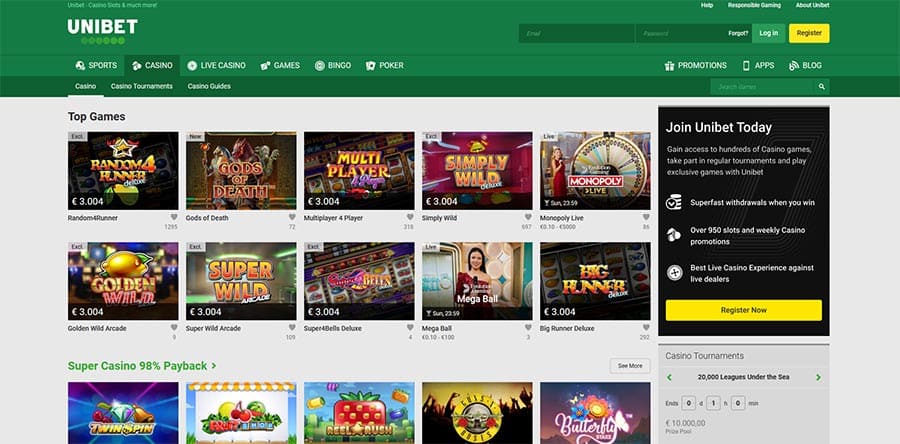Open the Help link
This screenshot has width=900, height=444.
tap(707, 5)
